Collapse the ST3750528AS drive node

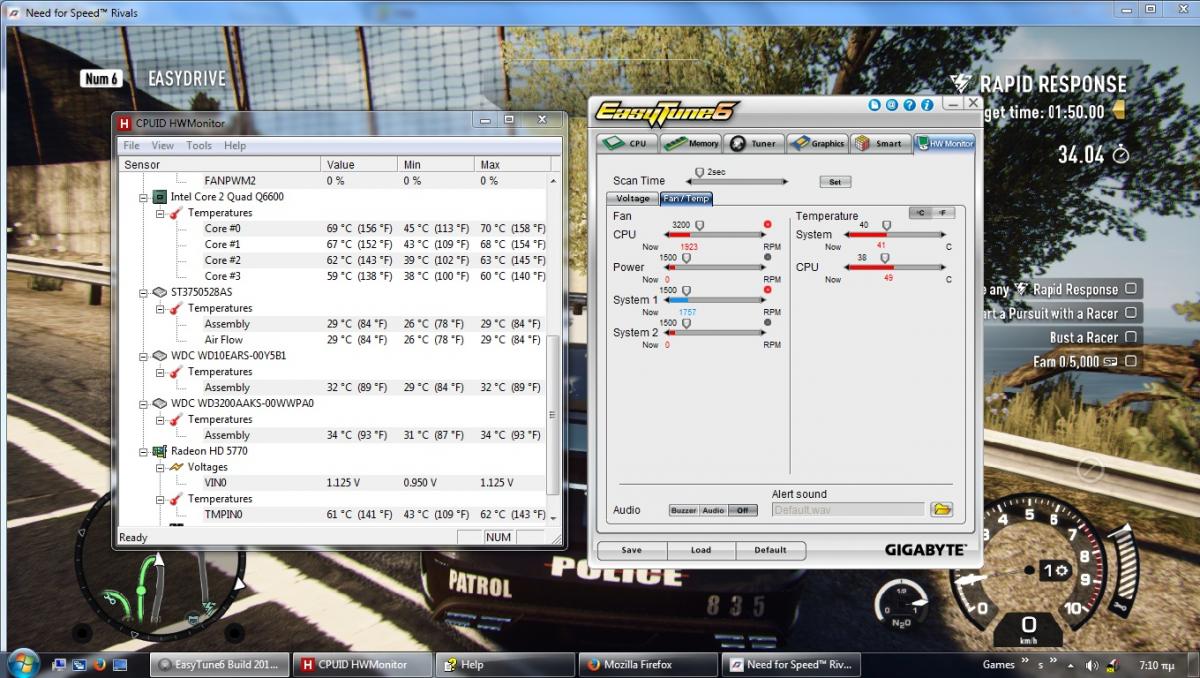[143, 292]
